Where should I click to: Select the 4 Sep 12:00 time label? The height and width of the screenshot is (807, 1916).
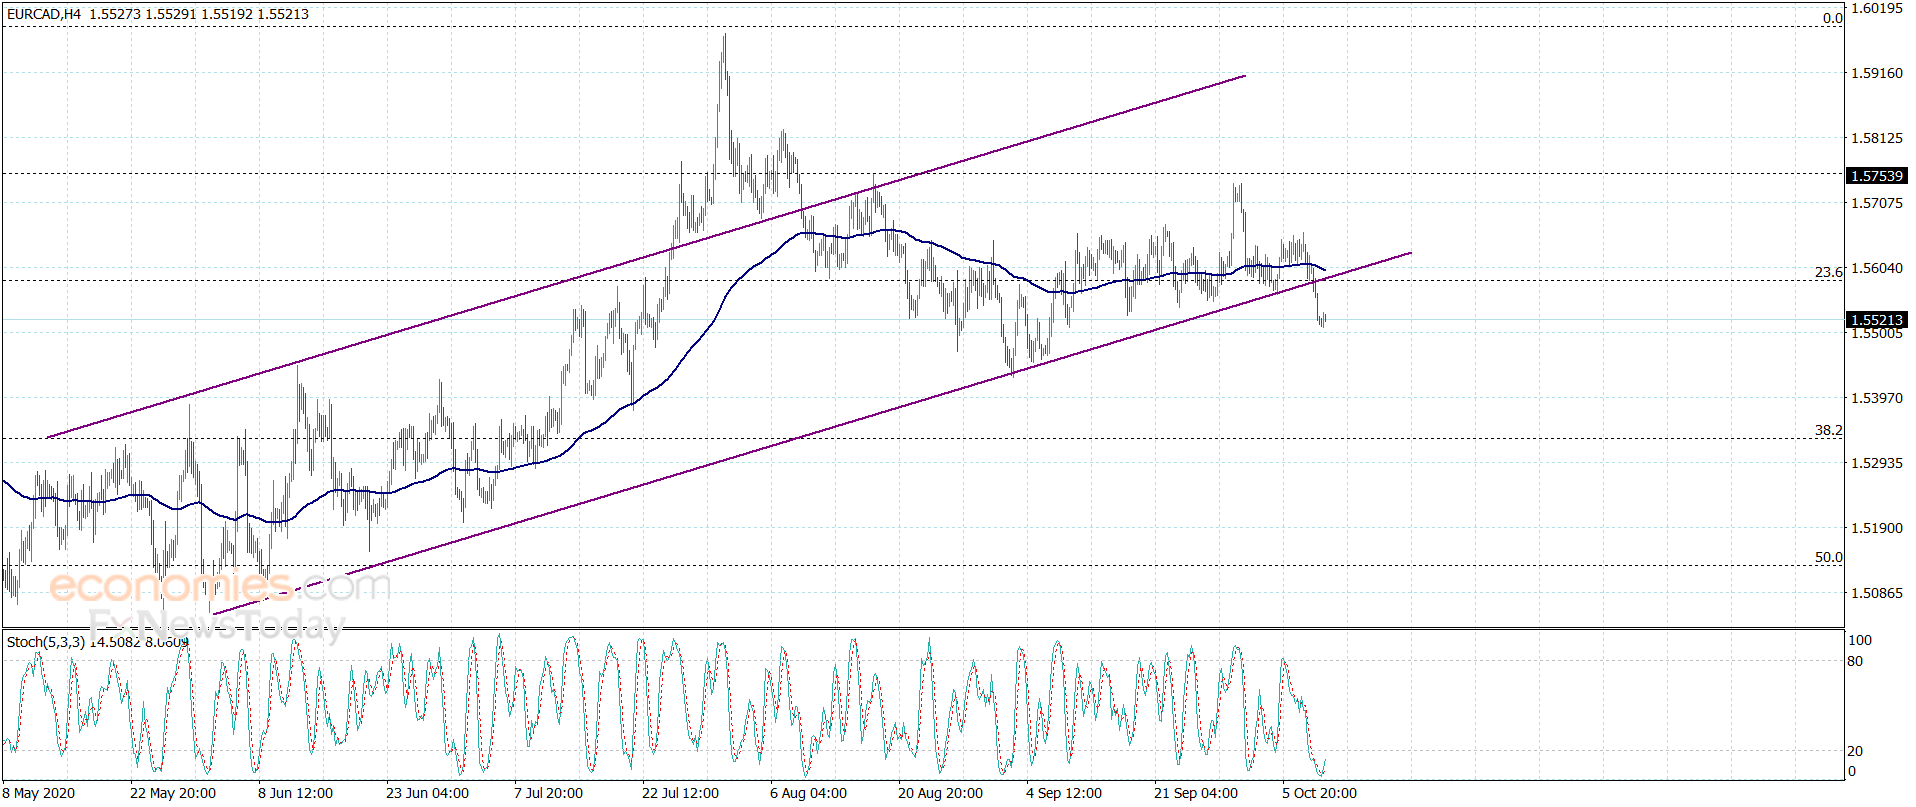click(x=1064, y=793)
